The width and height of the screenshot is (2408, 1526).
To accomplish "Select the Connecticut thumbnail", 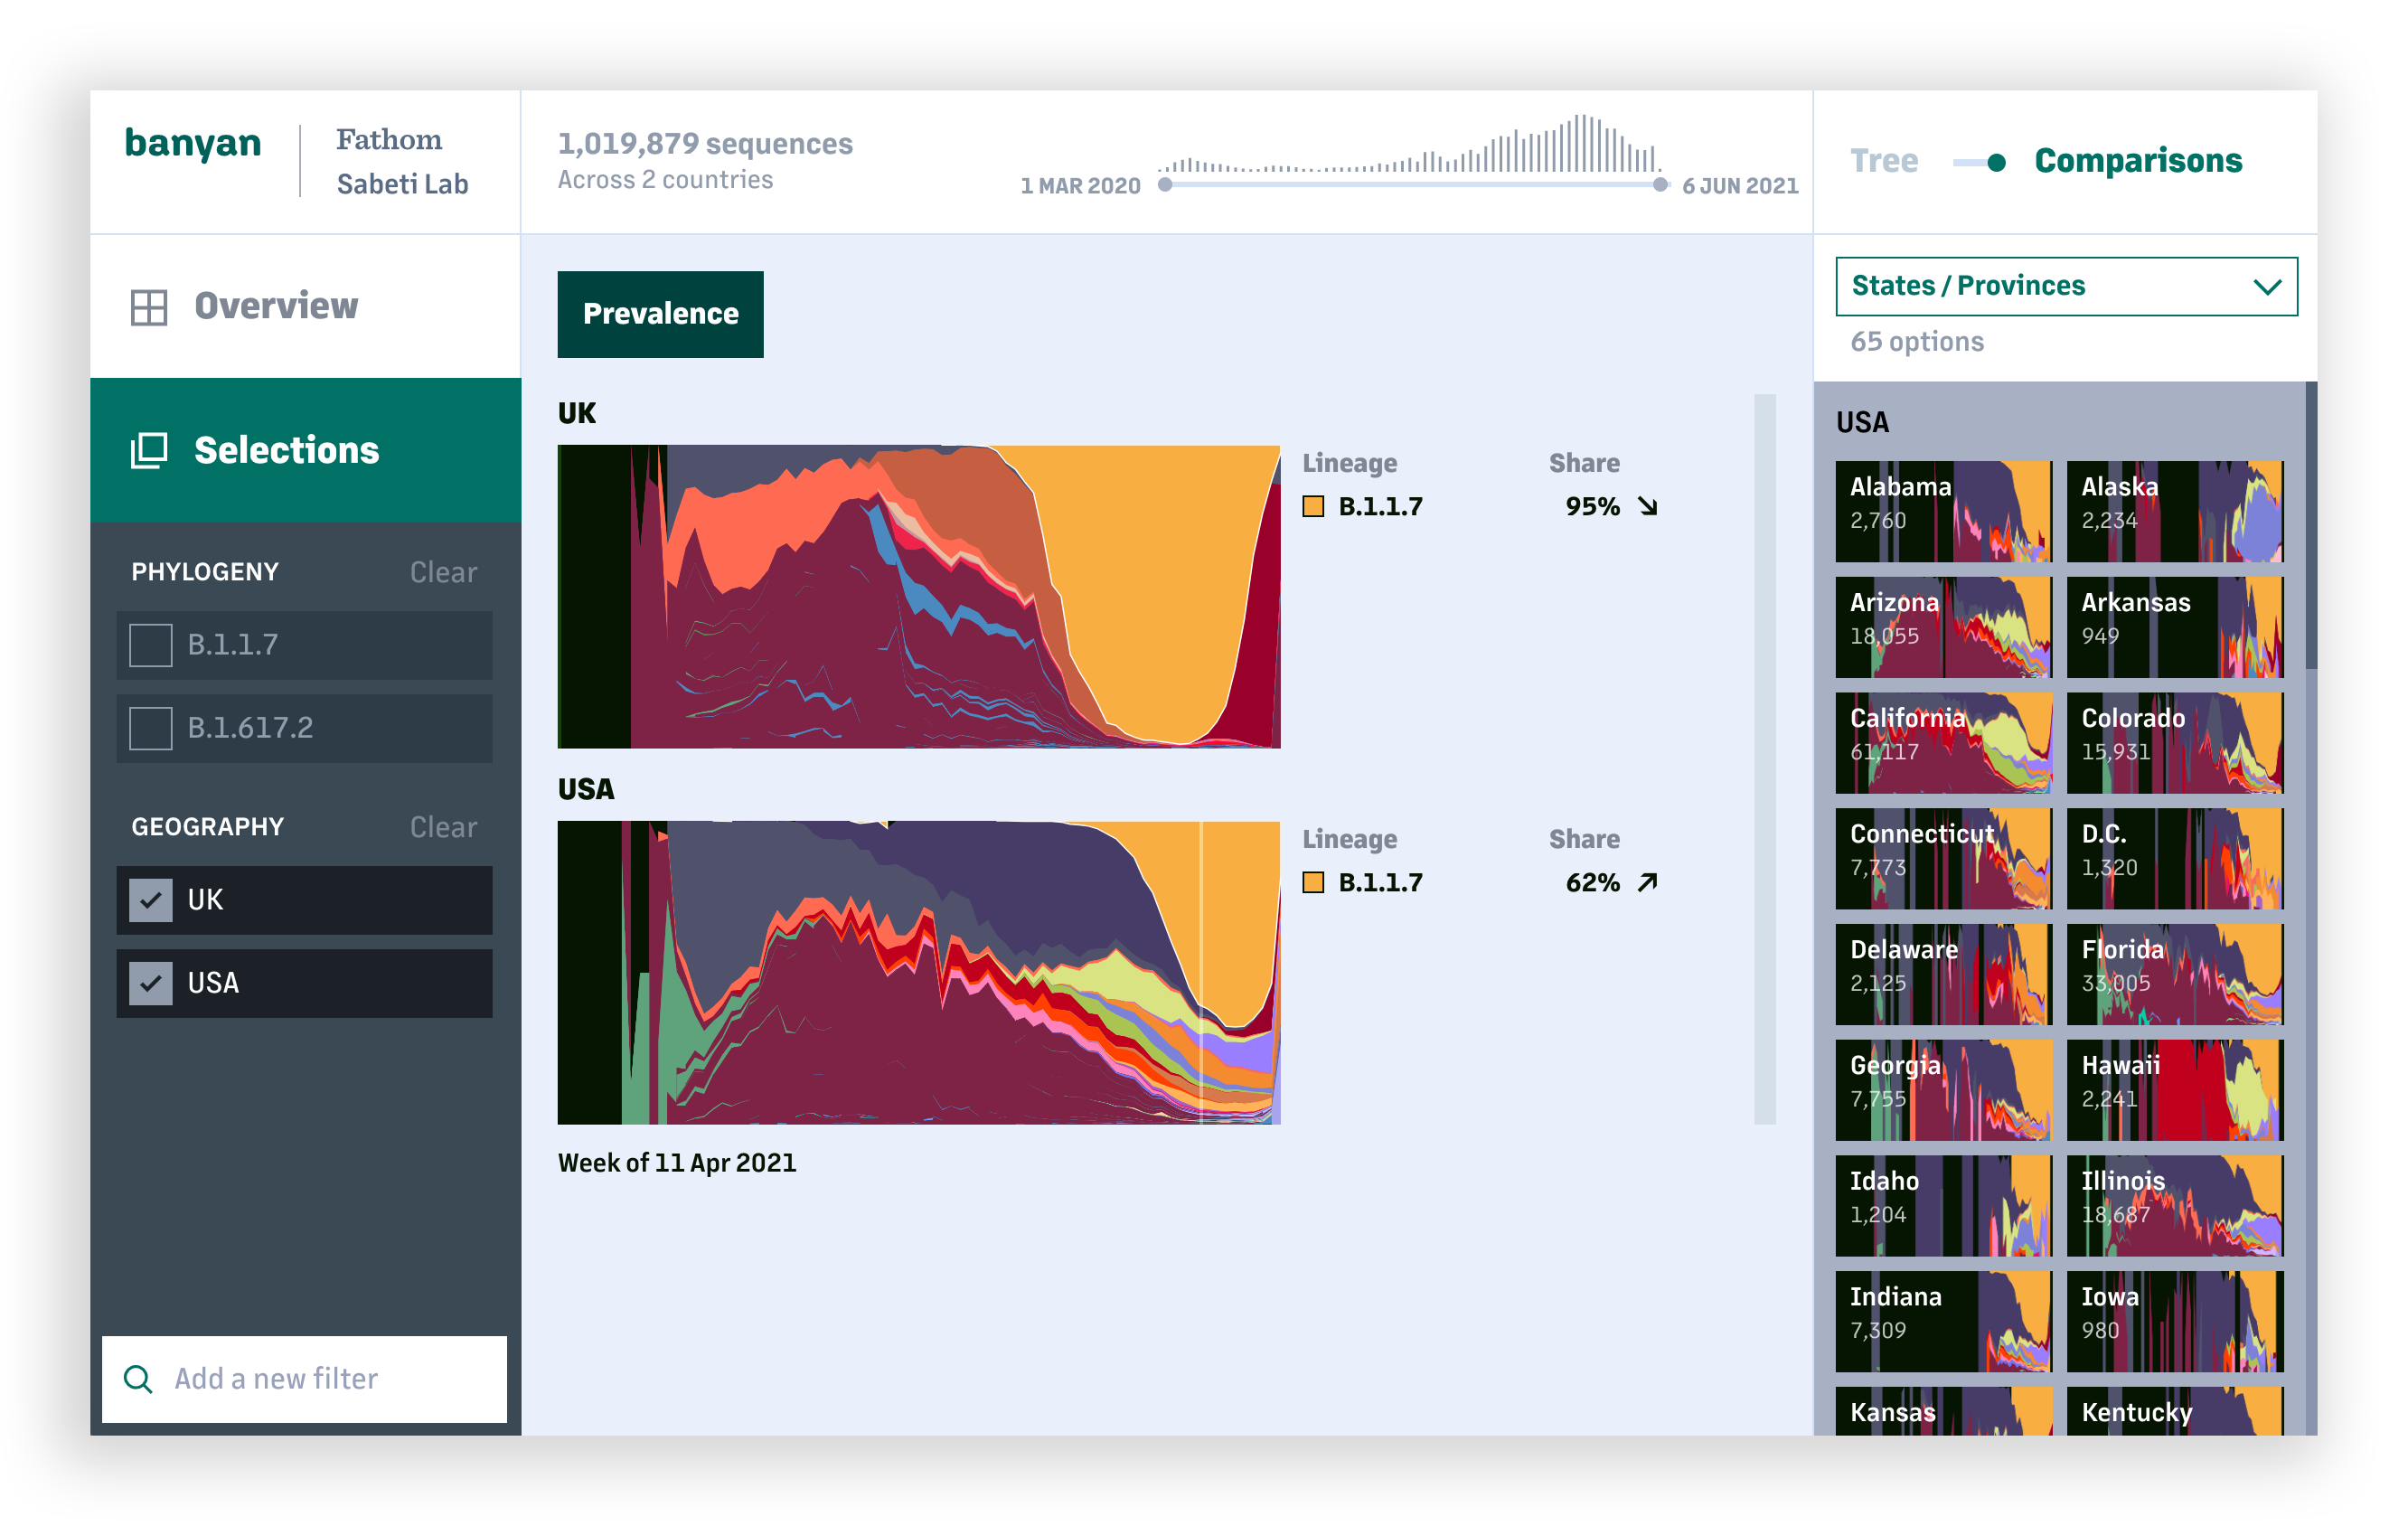I will (x=1943, y=859).
